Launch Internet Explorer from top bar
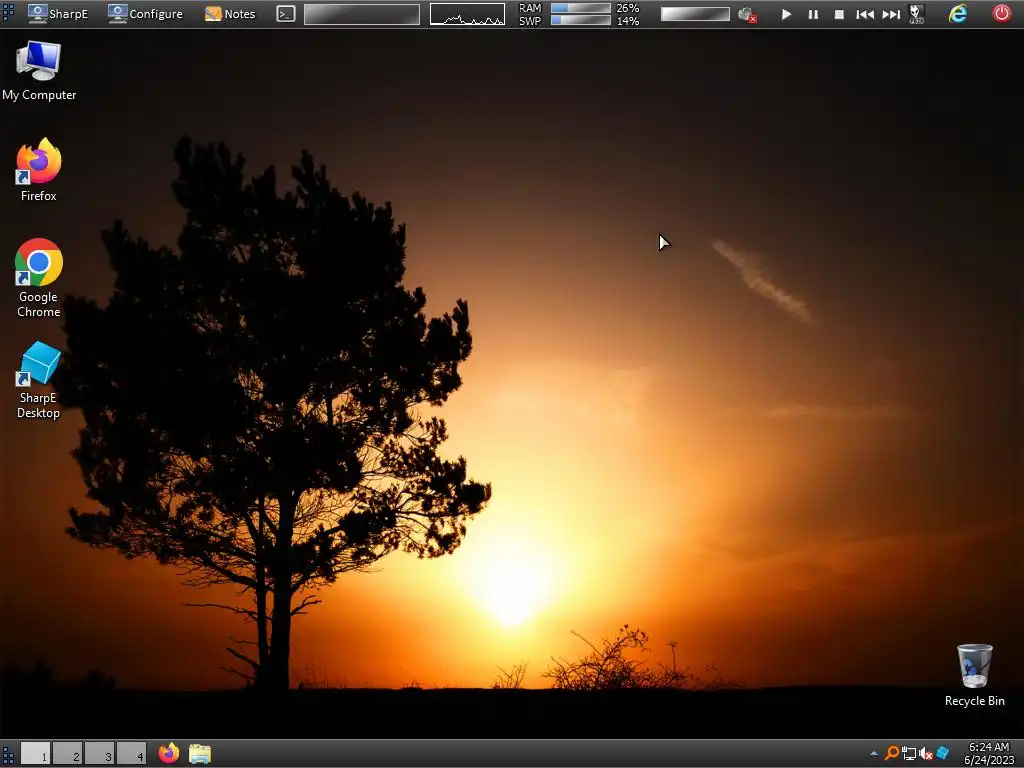This screenshot has width=1024, height=768. pos(957,13)
